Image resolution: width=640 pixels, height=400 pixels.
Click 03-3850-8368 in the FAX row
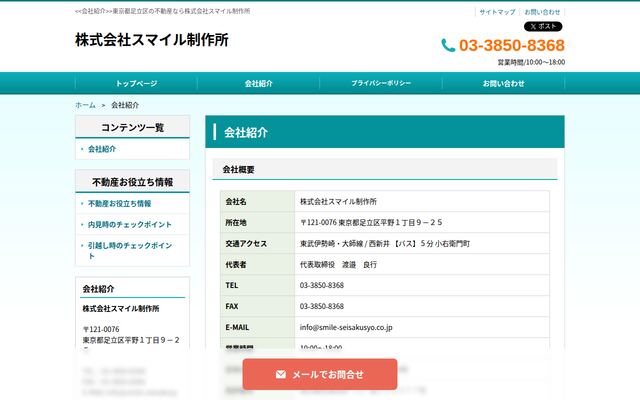click(x=322, y=306)
